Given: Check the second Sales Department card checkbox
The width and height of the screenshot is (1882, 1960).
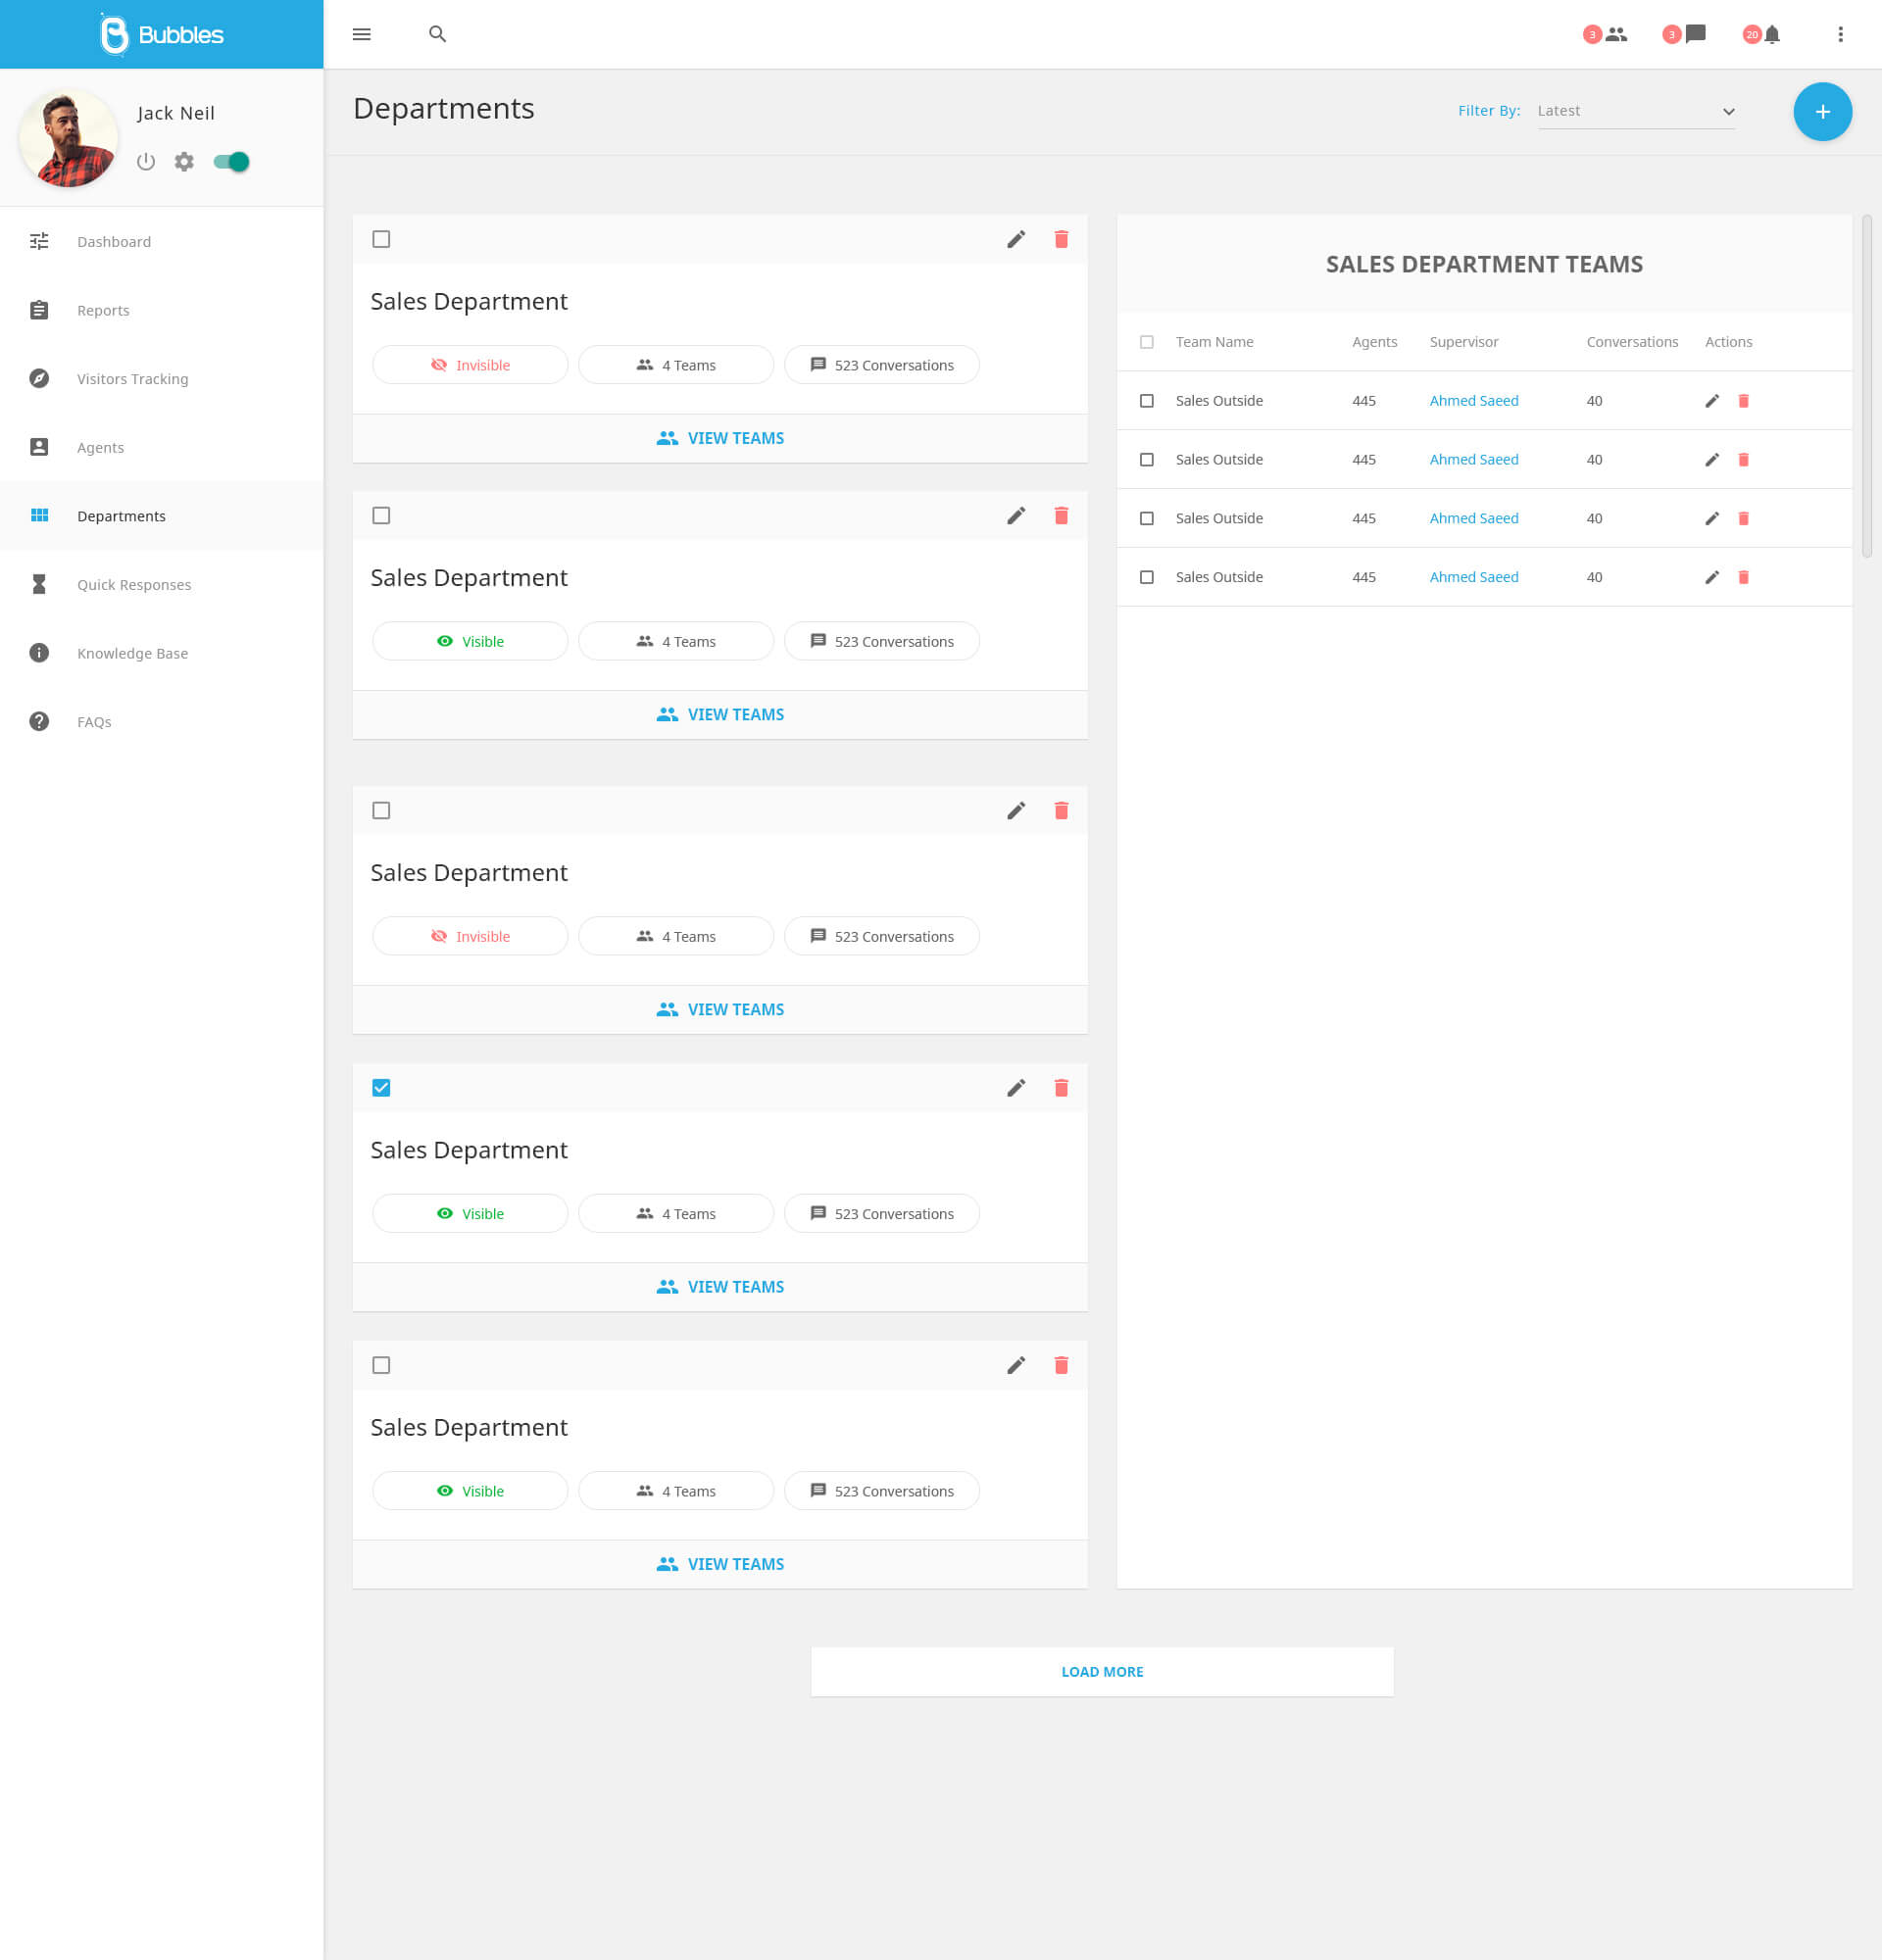Looking at the screenshot, I should (x=381, y=515).
